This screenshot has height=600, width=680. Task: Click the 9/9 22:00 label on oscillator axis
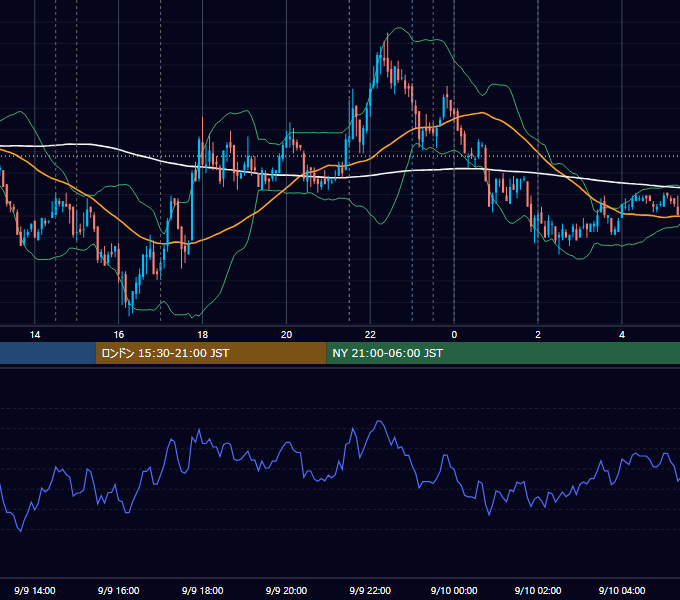370,590
